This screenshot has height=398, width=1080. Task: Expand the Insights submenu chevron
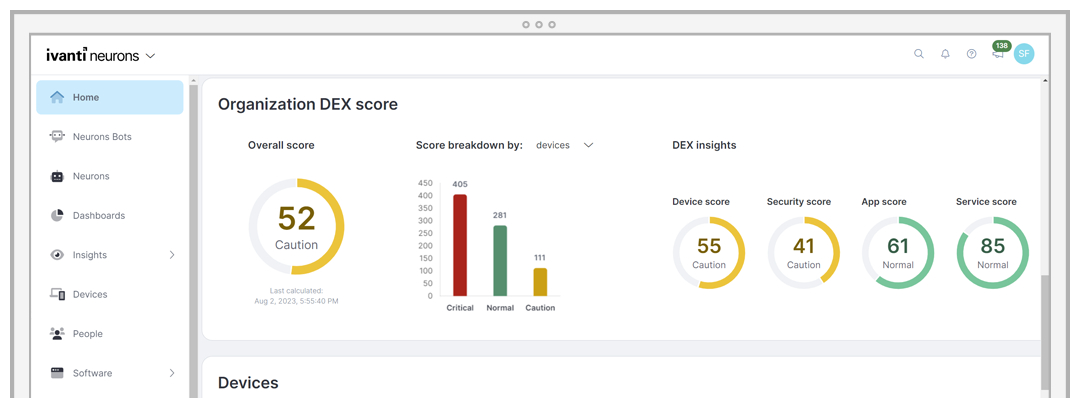click(x=172, y=255)
